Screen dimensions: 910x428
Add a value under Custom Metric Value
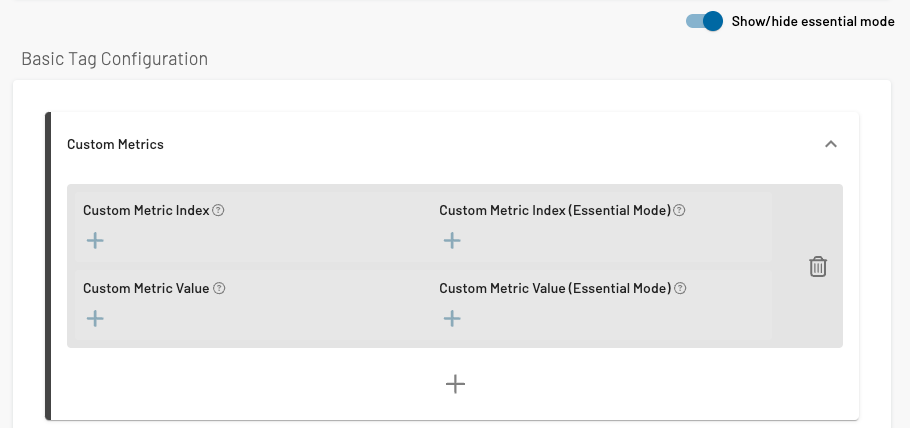(x=95, y=318)
